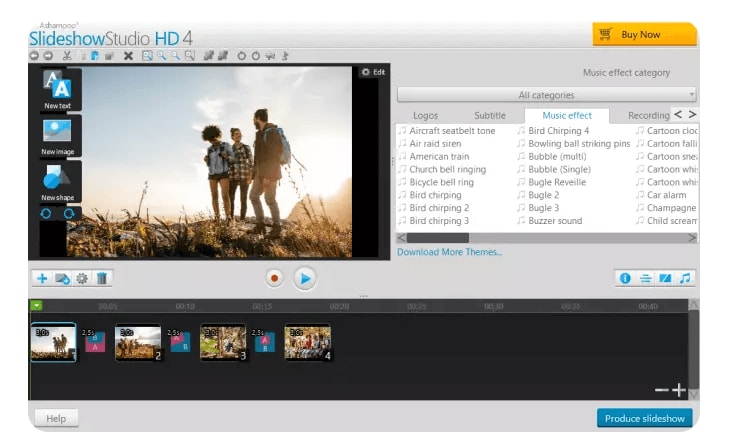
Task: Click the scissors cut icon
Action: click(67, 56)
